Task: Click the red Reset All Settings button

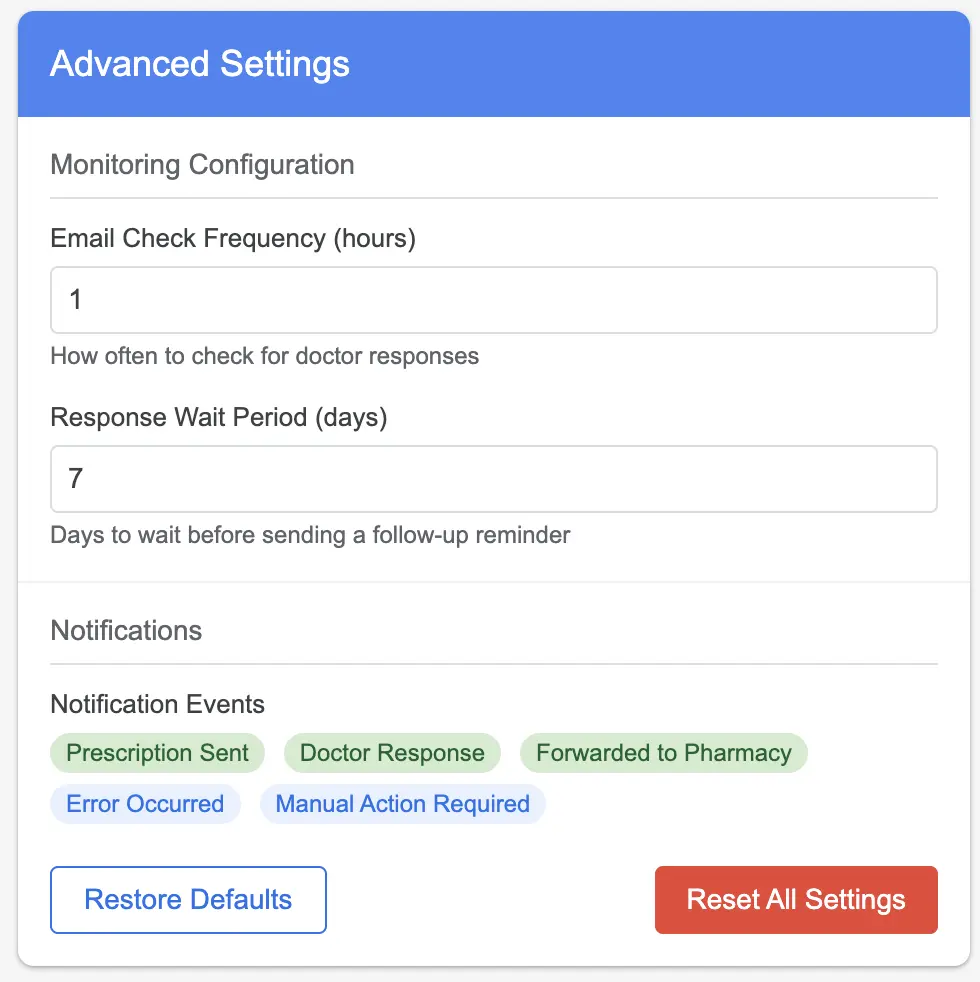Action: pos(796,900)
